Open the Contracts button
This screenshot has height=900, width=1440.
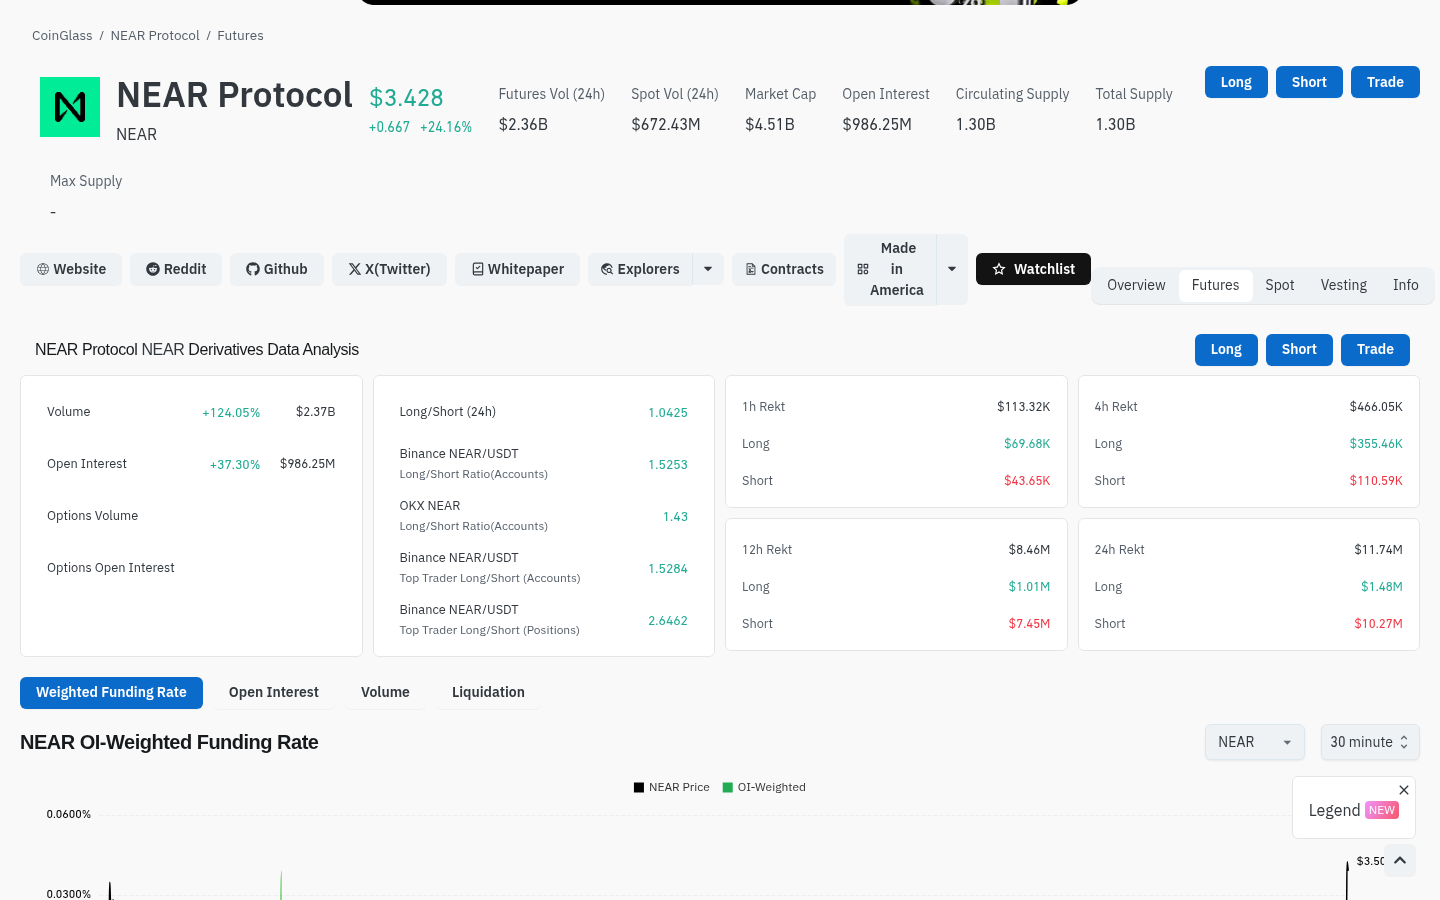[784, 269]
